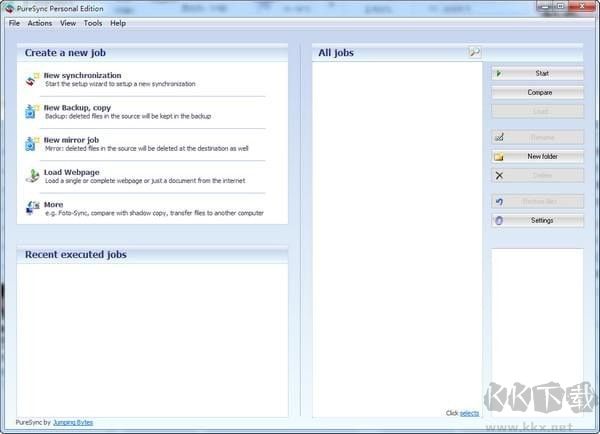
Task: Maximize the PureSync window
Action: pos(561,6)
